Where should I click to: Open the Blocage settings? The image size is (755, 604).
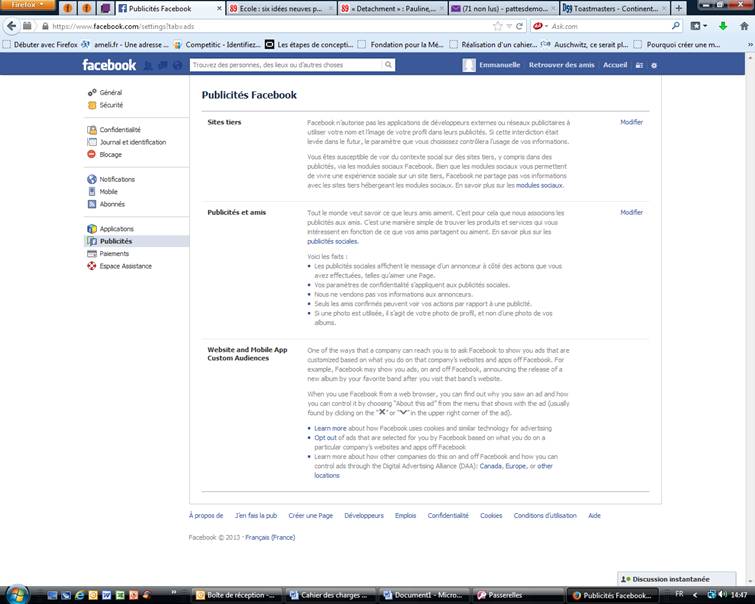[110, 155]
